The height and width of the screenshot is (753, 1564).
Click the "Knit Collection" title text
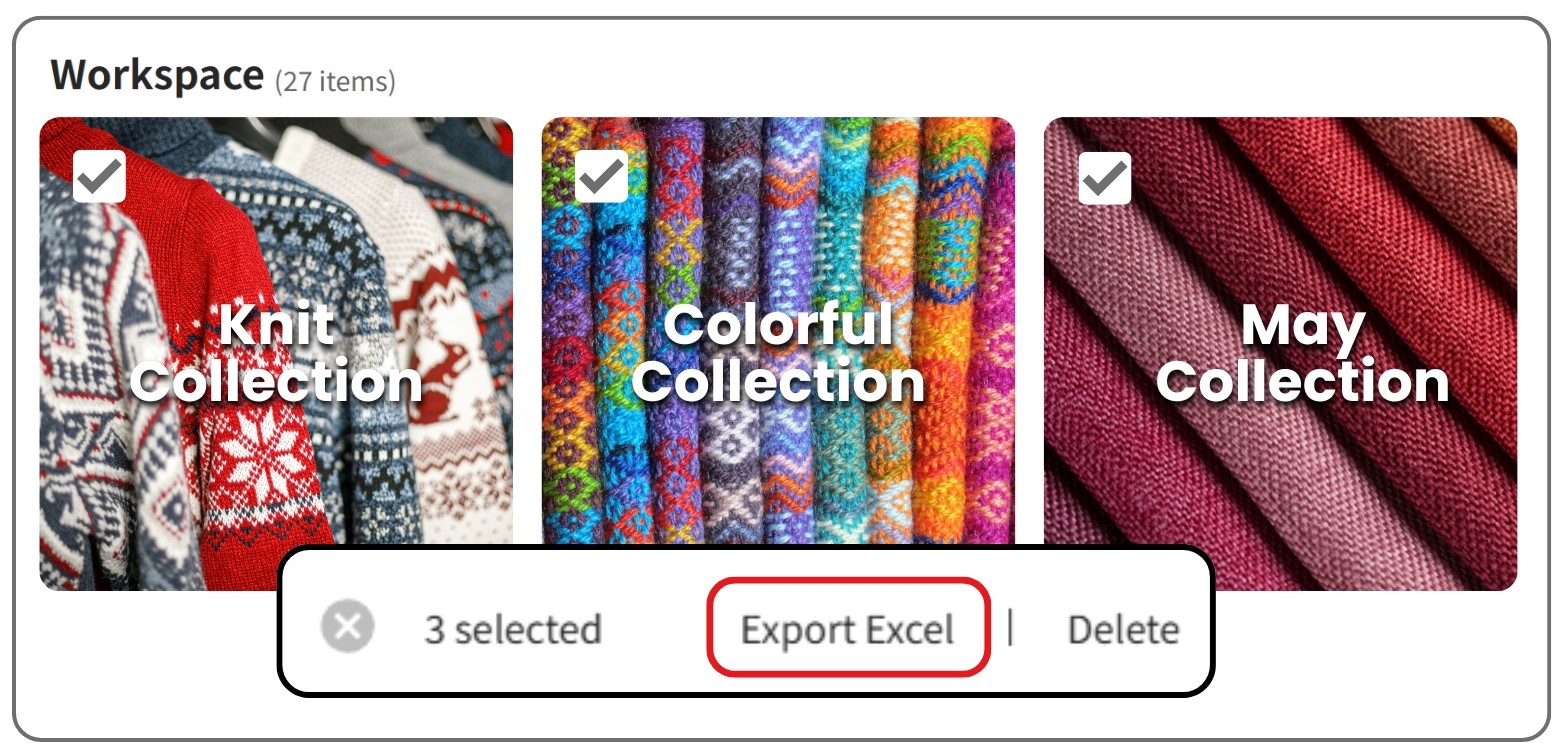(276, 354)
